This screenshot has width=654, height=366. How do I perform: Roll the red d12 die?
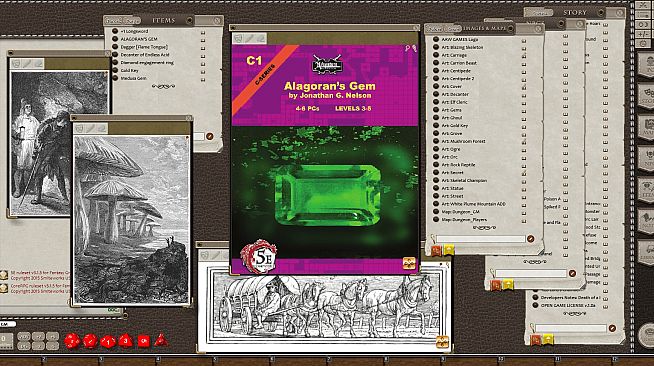point(90,341)
